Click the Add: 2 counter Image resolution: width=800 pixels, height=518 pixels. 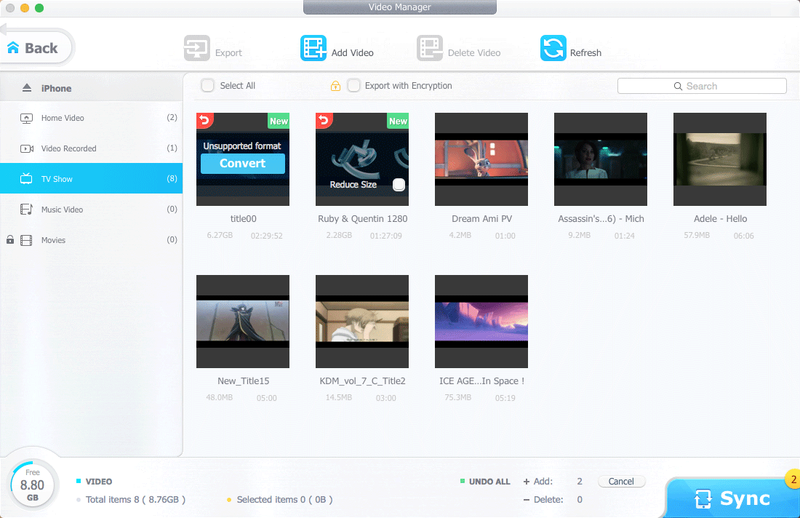[553, 481]
